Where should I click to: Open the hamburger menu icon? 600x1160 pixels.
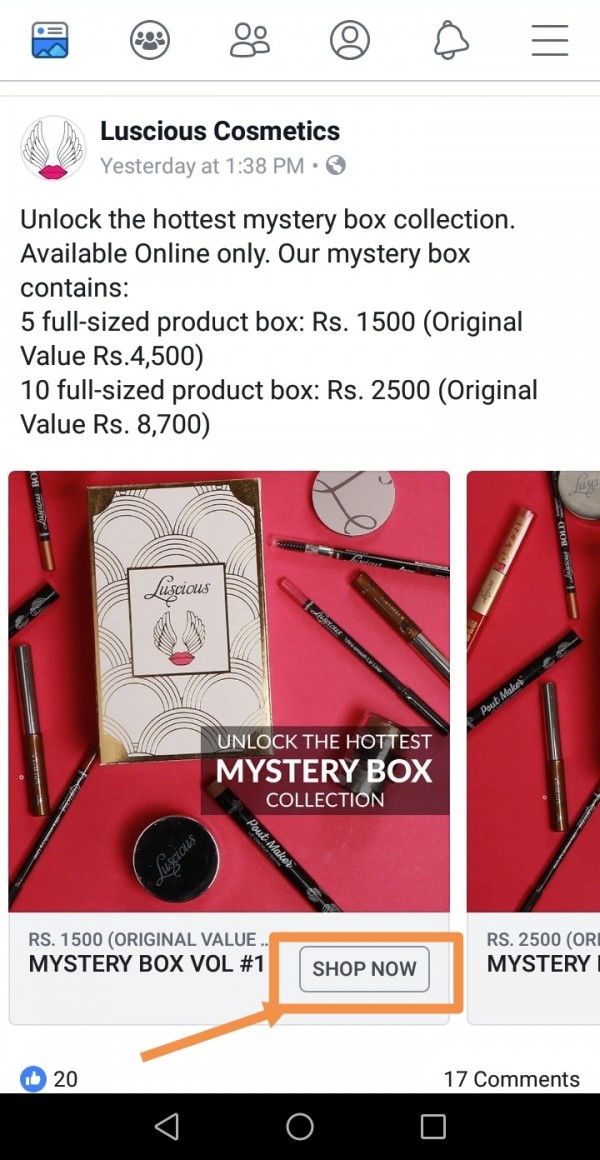click(x=550, y=40)
